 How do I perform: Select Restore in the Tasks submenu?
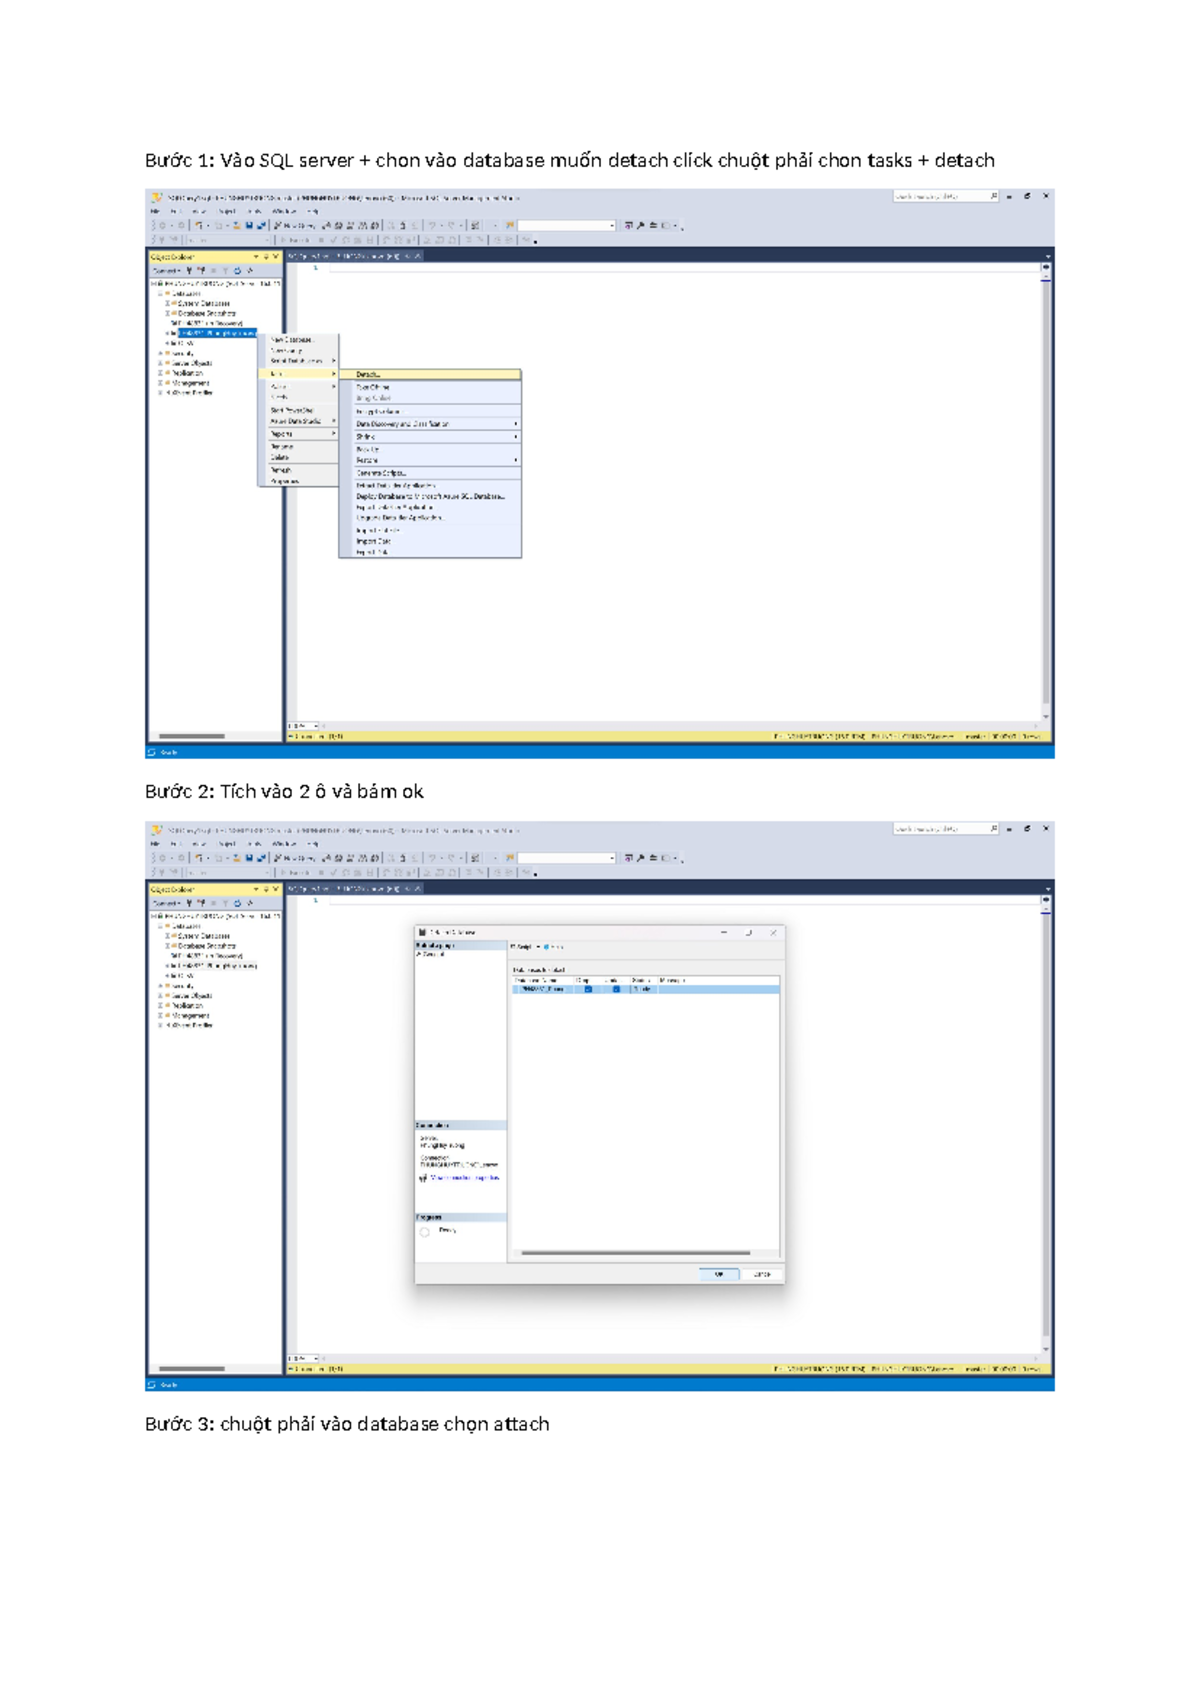(x=430, y=460)
